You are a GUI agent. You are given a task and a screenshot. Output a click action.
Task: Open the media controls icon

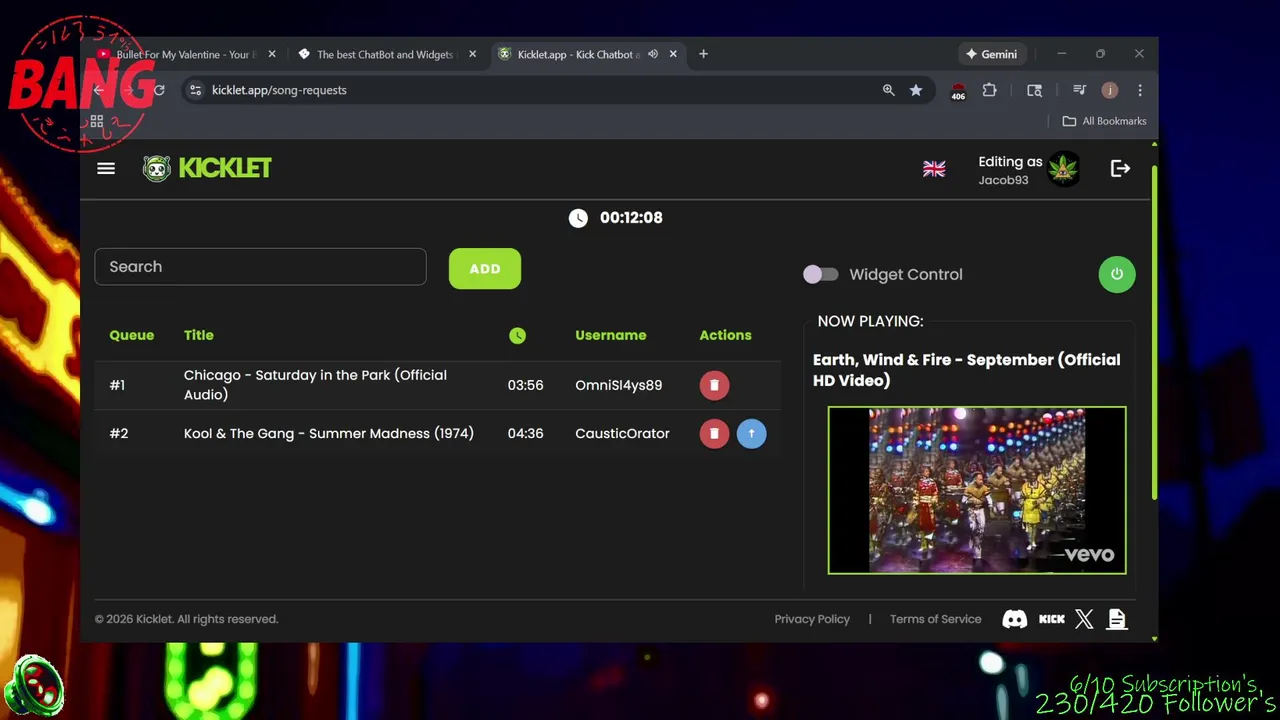[x=1079, y=90]
